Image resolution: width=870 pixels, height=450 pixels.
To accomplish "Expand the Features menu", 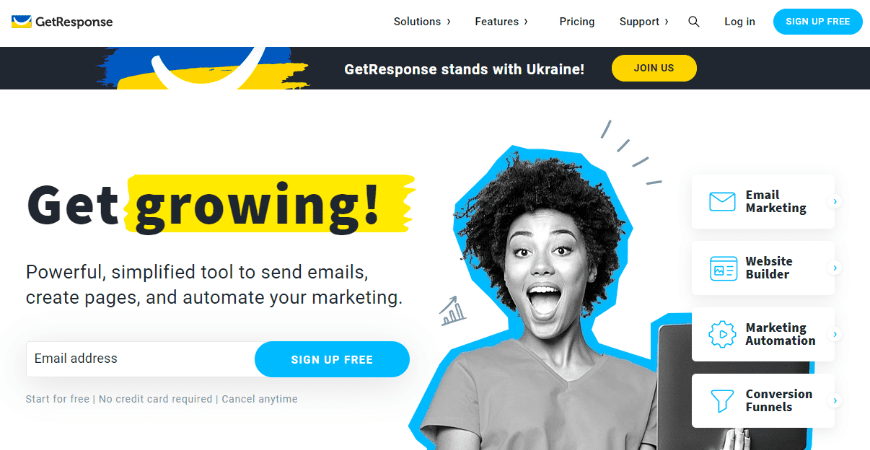I will 502,22.
